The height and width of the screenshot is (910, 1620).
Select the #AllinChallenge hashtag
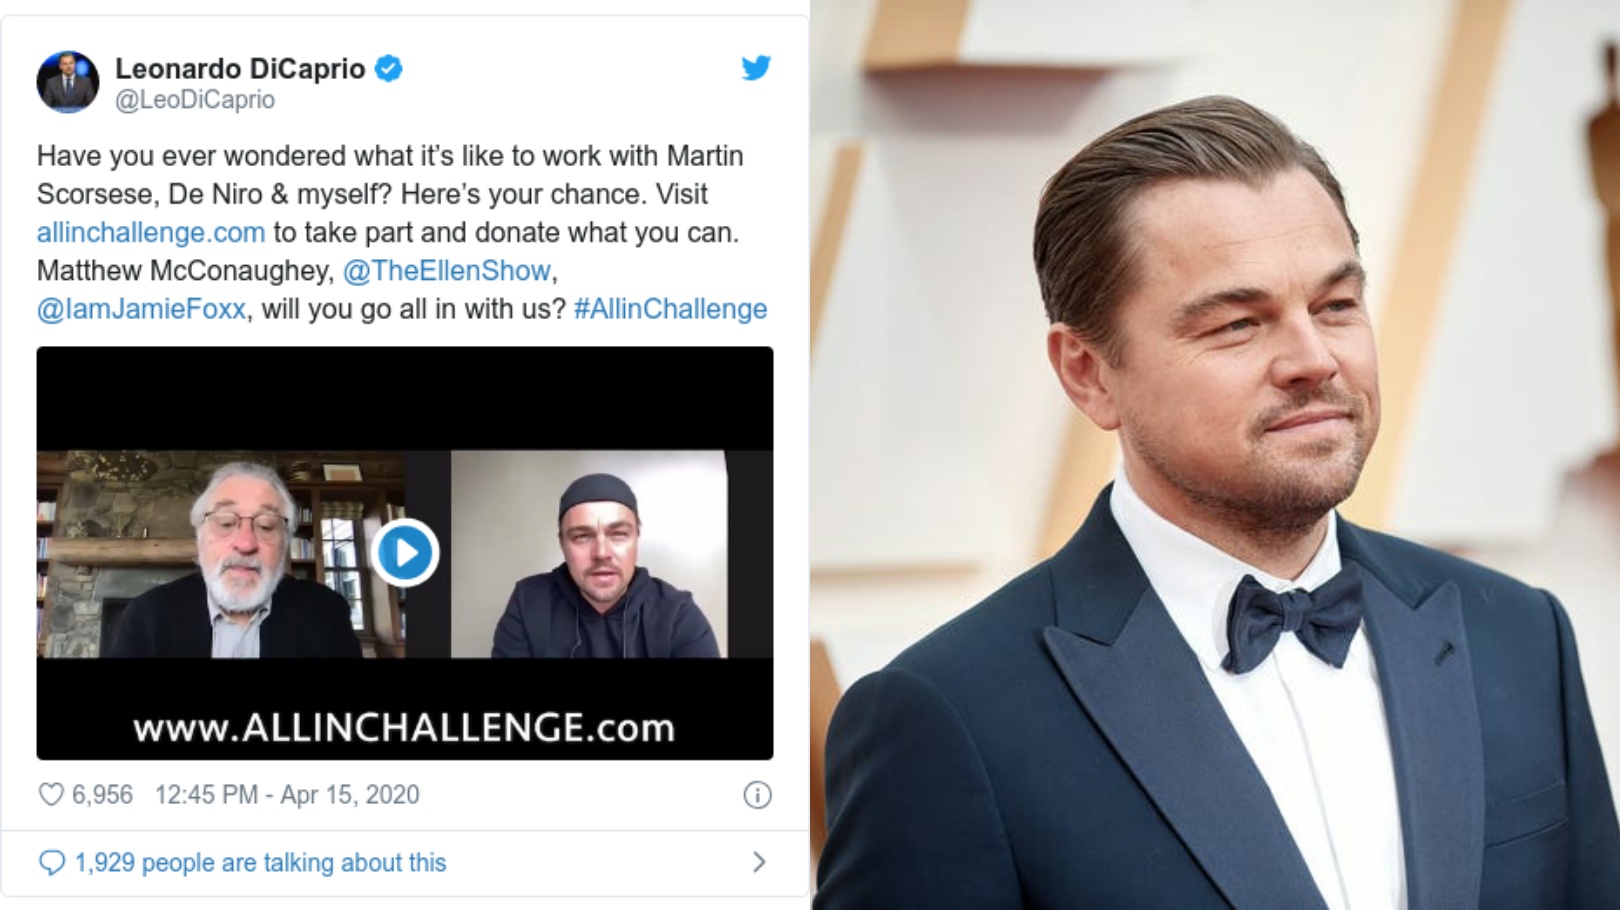(x=670, y=309)
